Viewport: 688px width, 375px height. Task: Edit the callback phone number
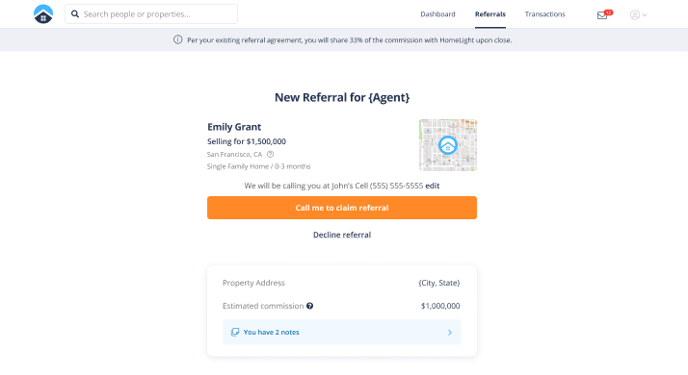(x=432, y=186)
